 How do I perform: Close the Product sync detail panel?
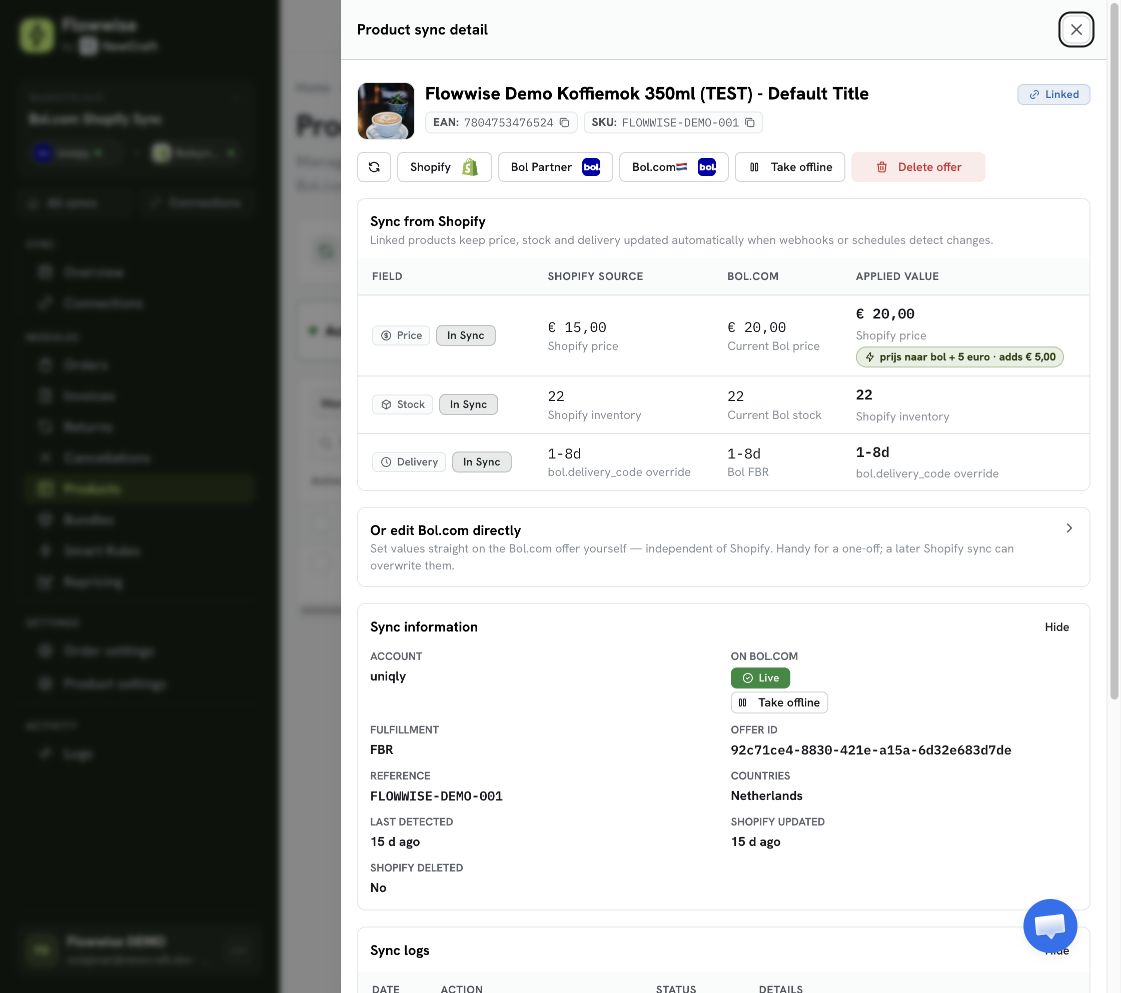click(x=1076, y=29)
